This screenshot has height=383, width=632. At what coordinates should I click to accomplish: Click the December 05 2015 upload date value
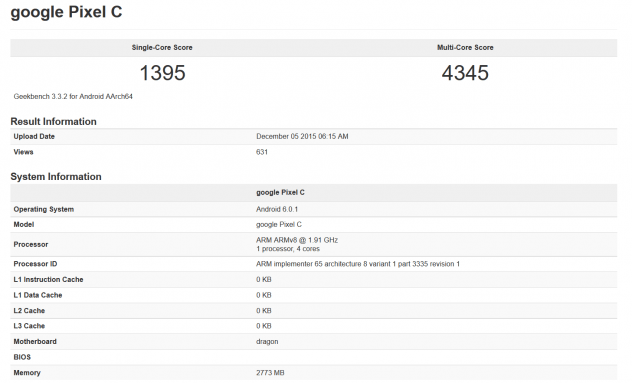coord(302,136)
